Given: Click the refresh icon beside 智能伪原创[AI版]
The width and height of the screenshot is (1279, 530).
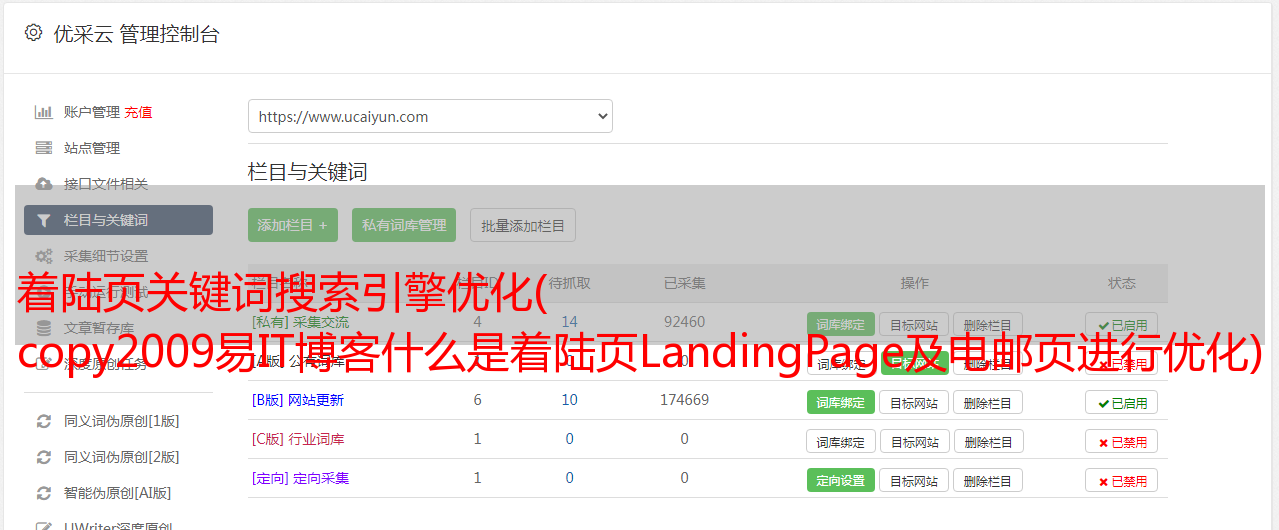Looking at the screenshot, I should pyautogui.click(x=44, y=493).
